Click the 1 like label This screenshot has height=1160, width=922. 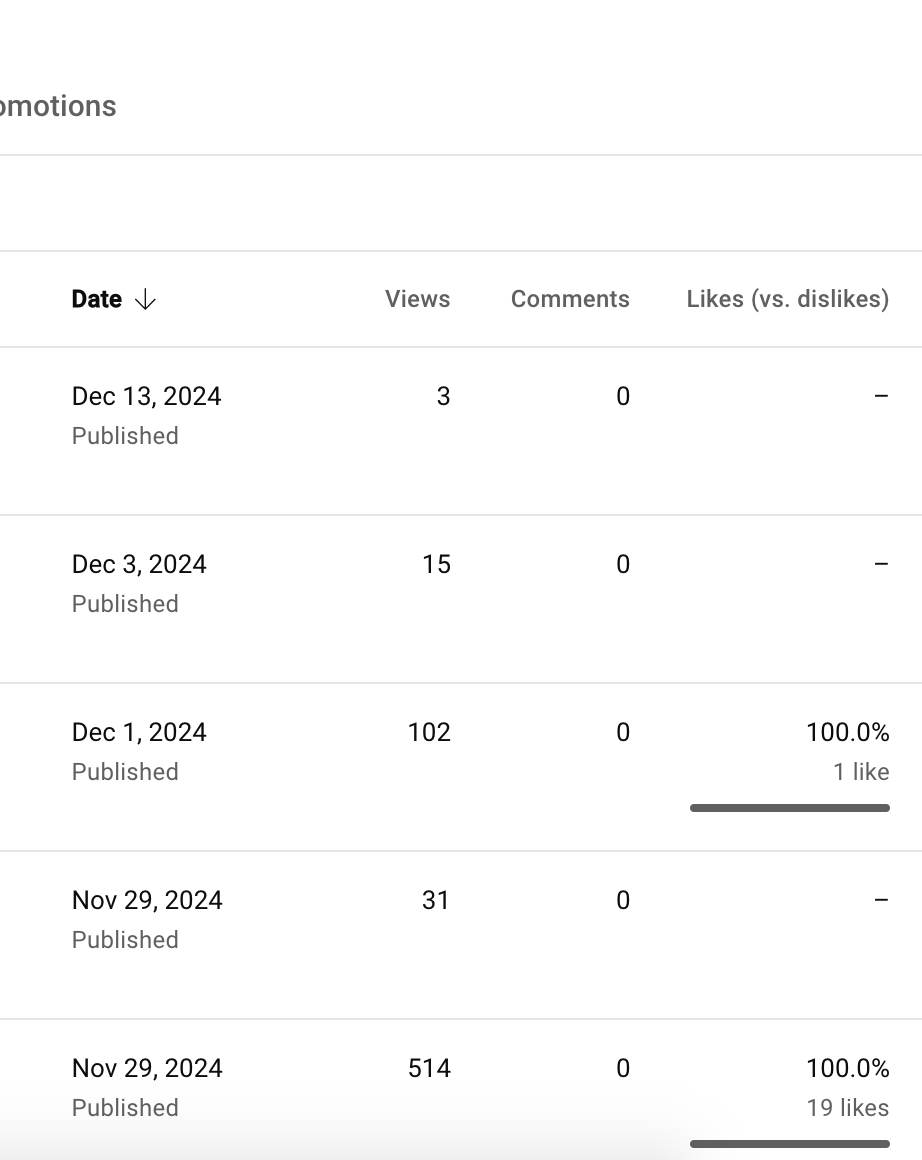click(x=861, y=772)
